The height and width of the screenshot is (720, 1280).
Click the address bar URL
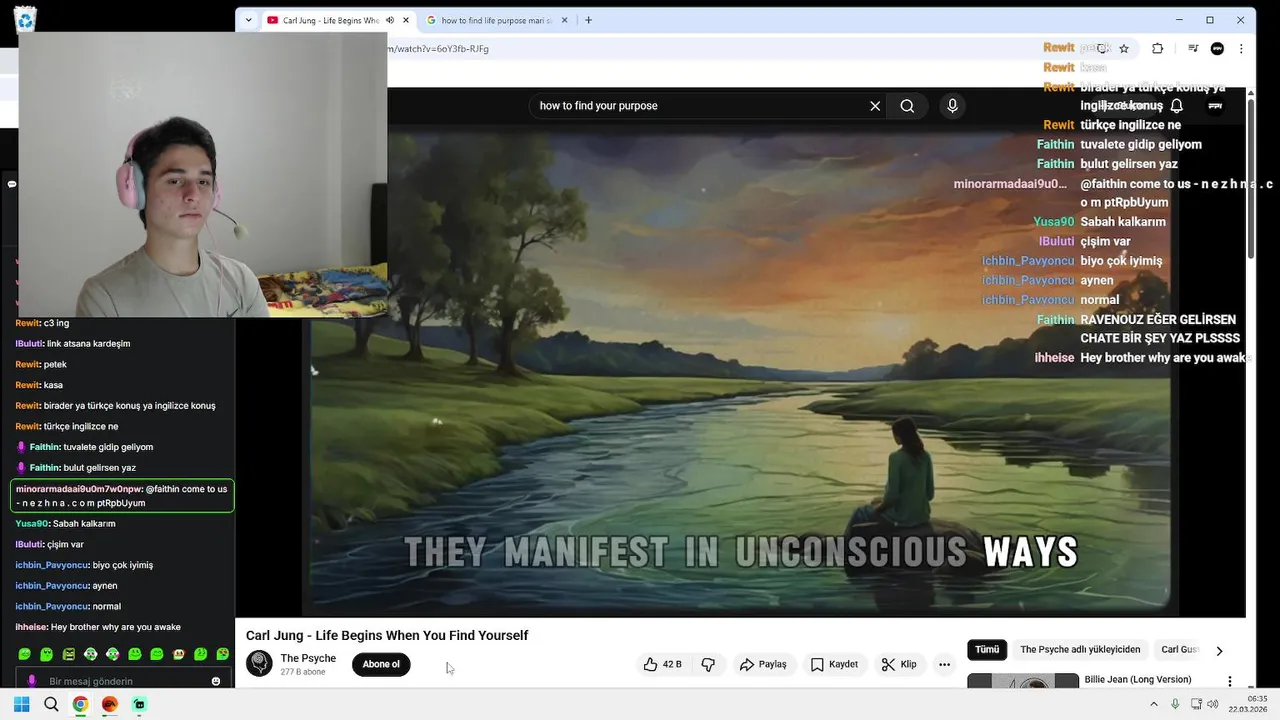tap(438, 48)
